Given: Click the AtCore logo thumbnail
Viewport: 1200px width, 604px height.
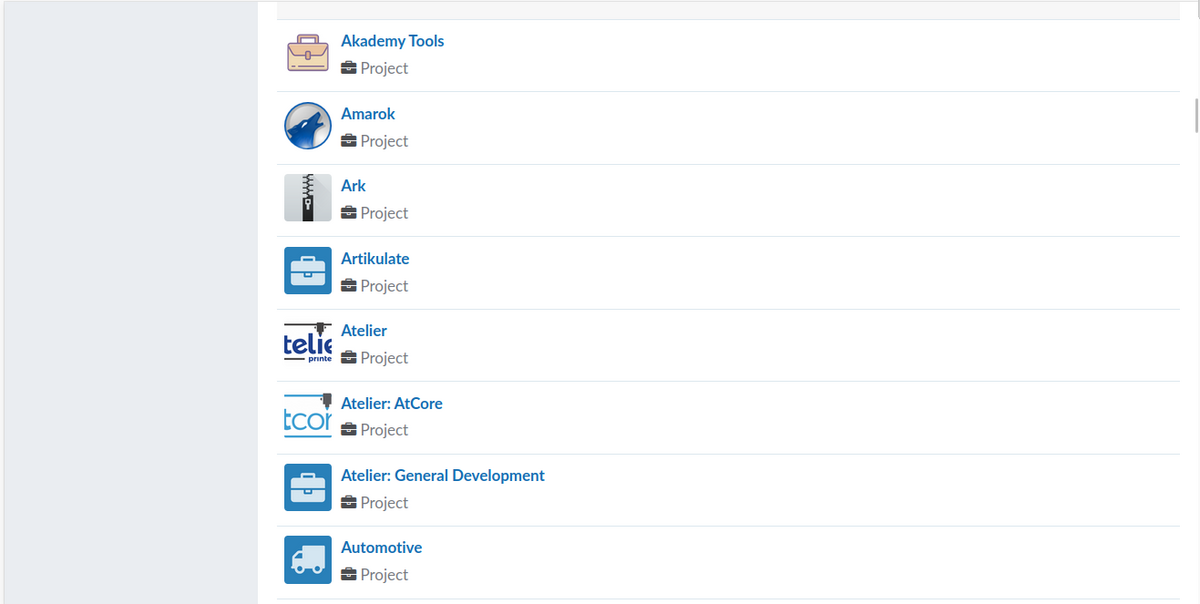Looking at the screenshot, I should (307, 416).
